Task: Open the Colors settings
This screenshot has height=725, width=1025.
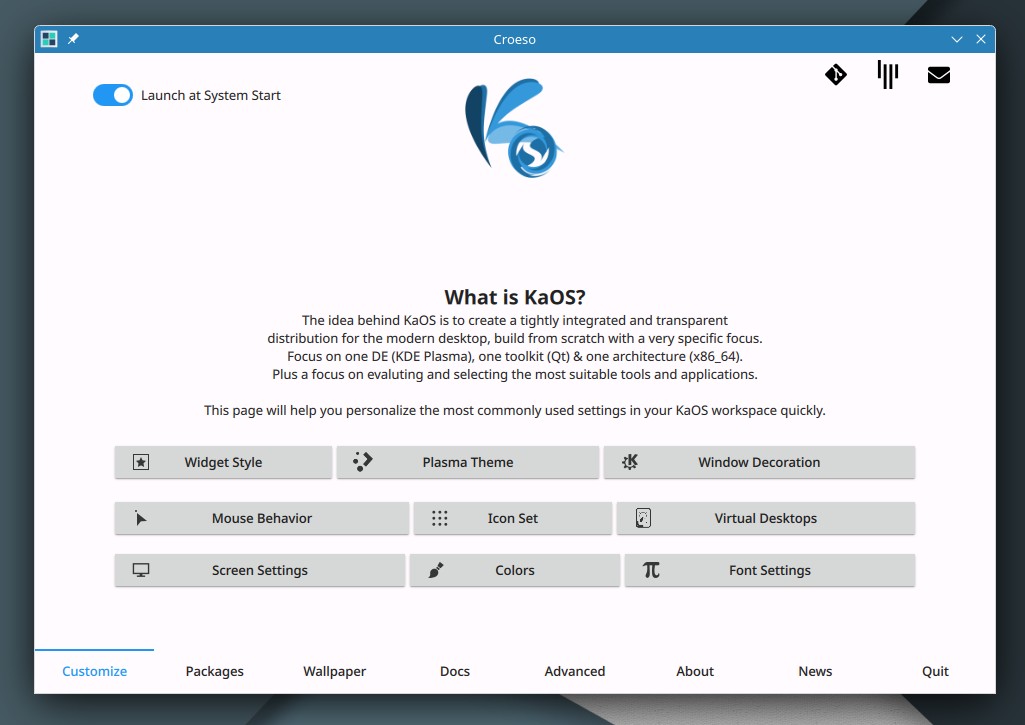Action: point(514,570)
